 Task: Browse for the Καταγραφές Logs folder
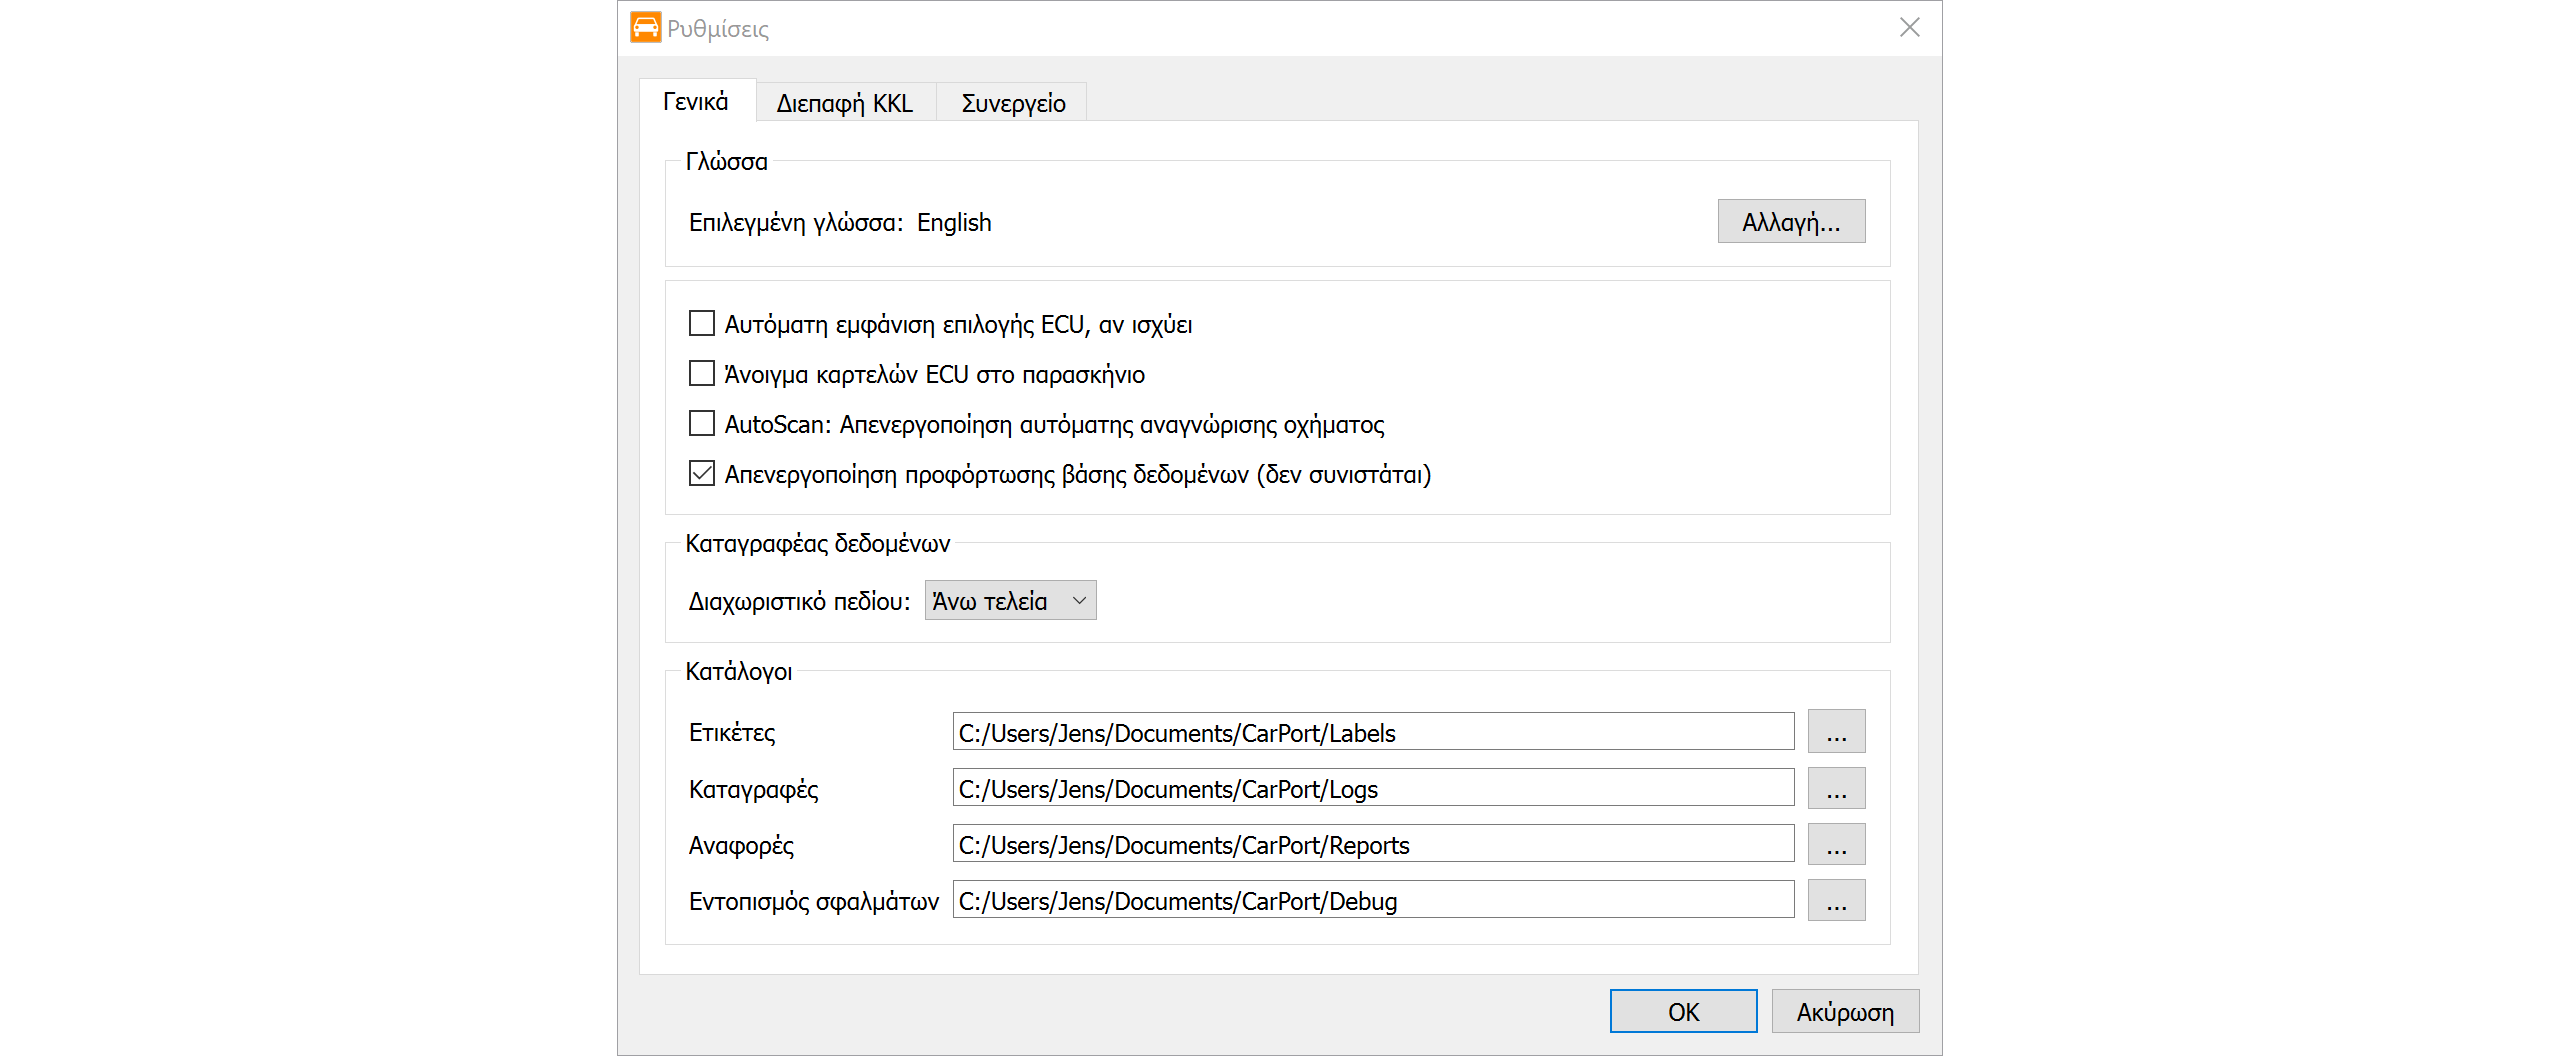pyautogui.click(x=1836, y=788)
